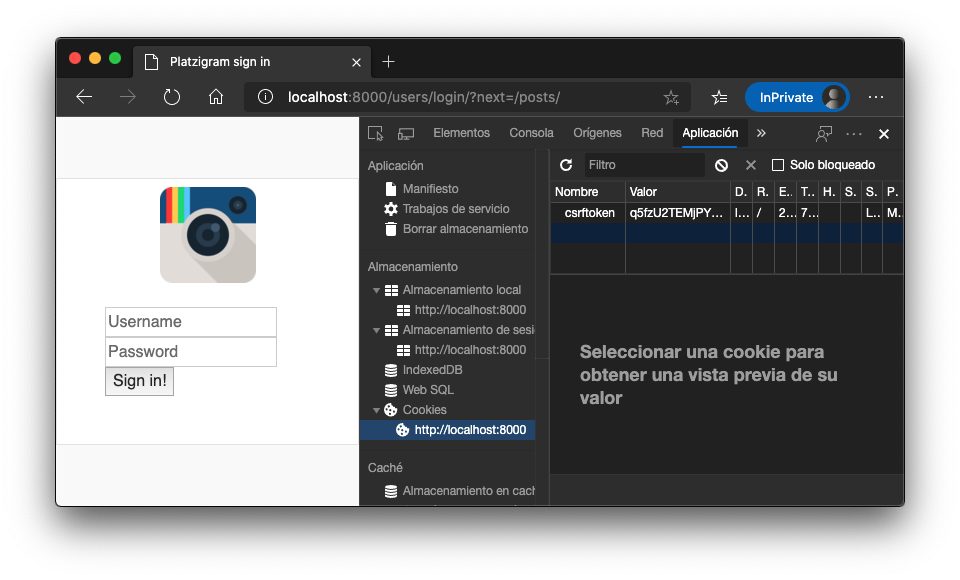Switch to the Orígenes tab
This screenshot has width=960, height=580.
click(x=597, y=133)
